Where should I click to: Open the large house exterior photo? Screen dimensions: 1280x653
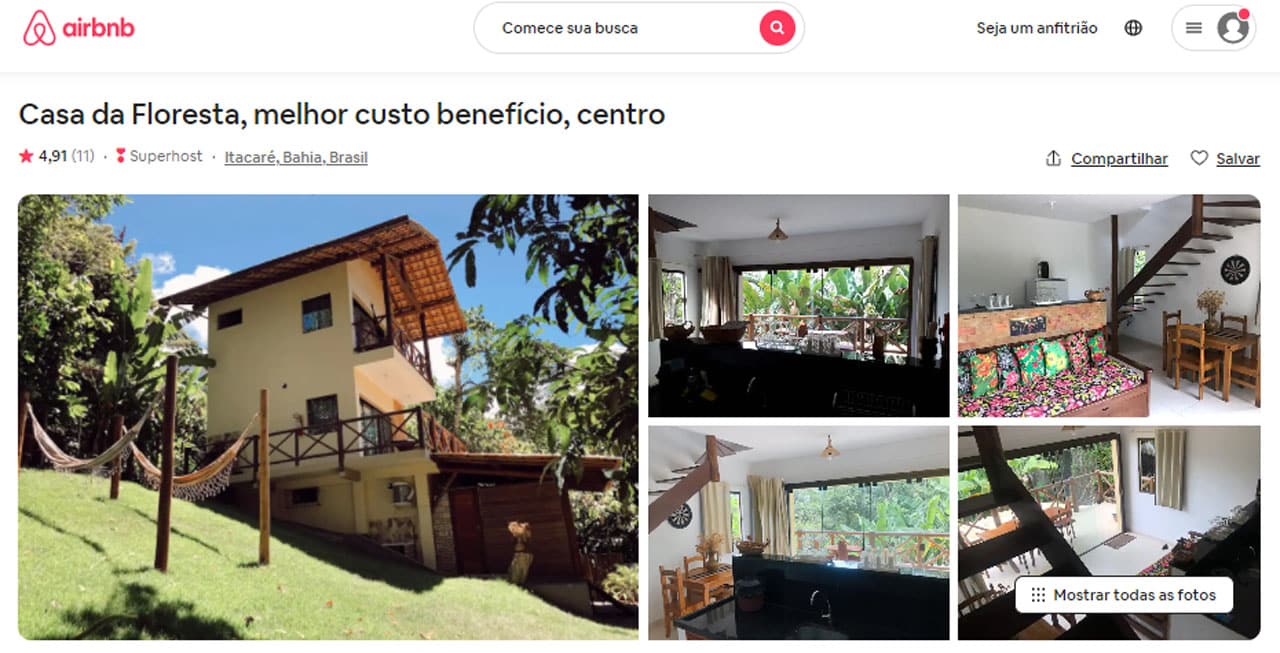(328, 417)
